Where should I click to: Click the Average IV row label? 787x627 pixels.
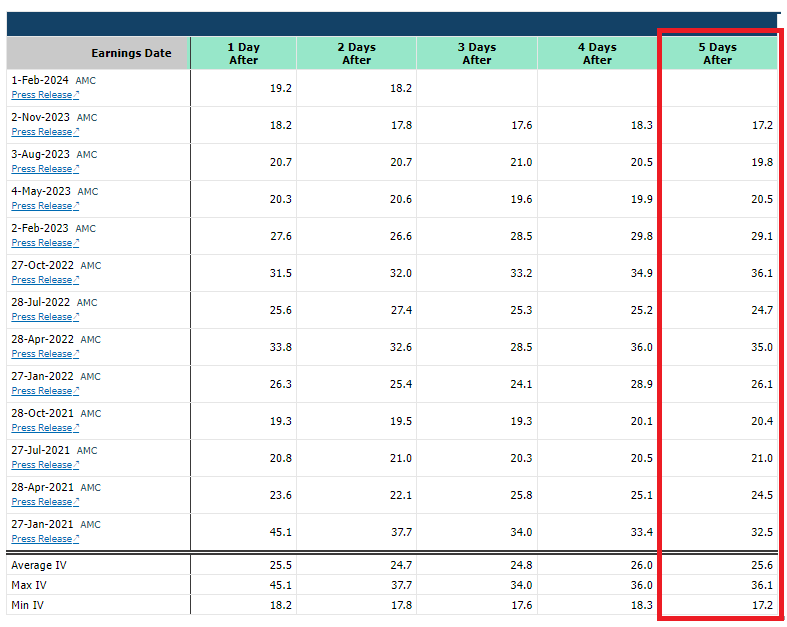[39, 565]
